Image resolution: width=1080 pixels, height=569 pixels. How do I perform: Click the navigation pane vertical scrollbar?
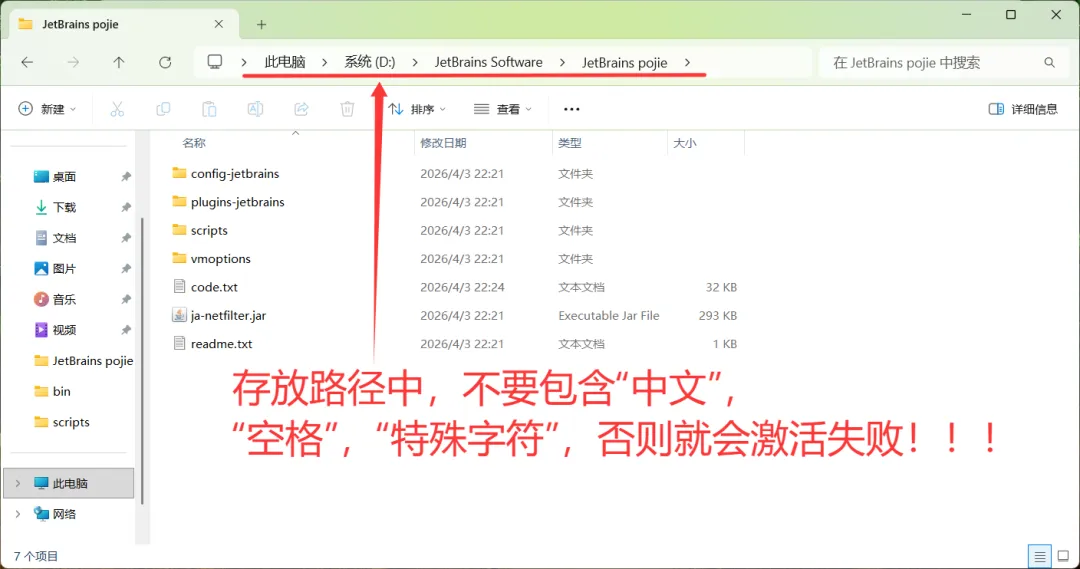pyautogui.click(x=142, y=360)
